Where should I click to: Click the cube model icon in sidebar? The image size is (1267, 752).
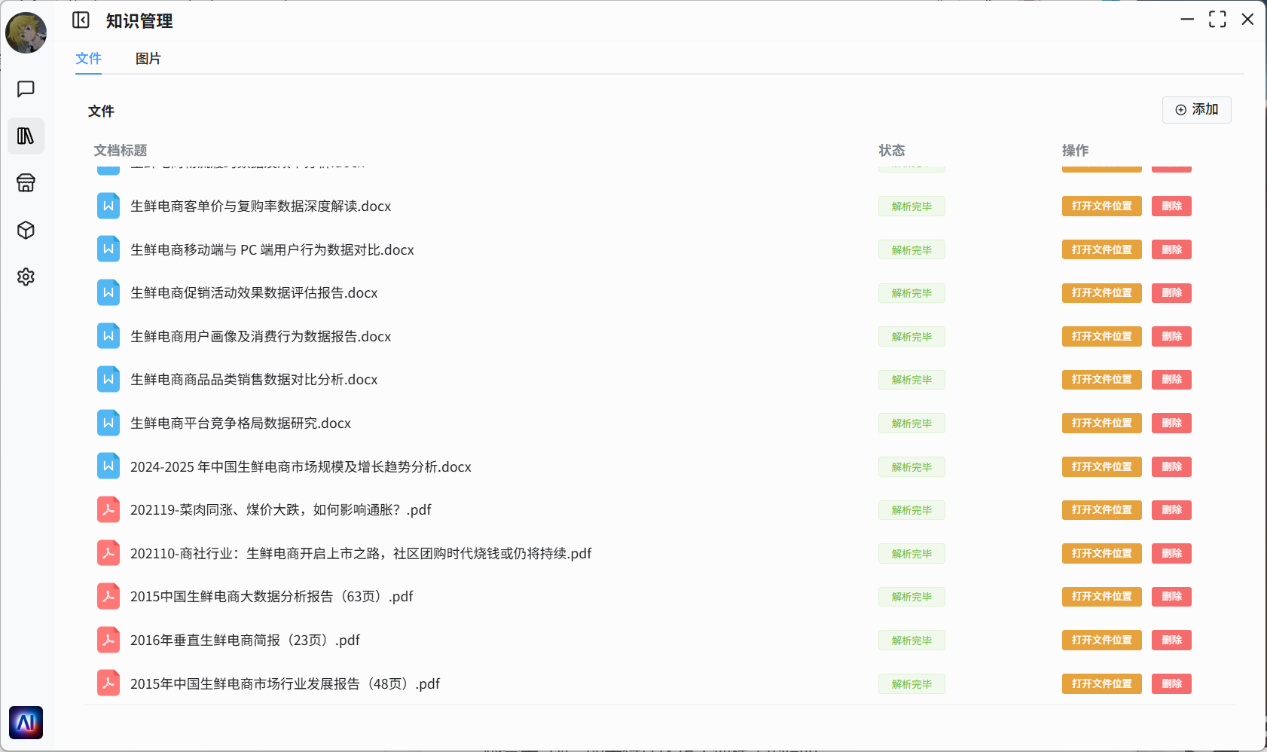(26, 230)
